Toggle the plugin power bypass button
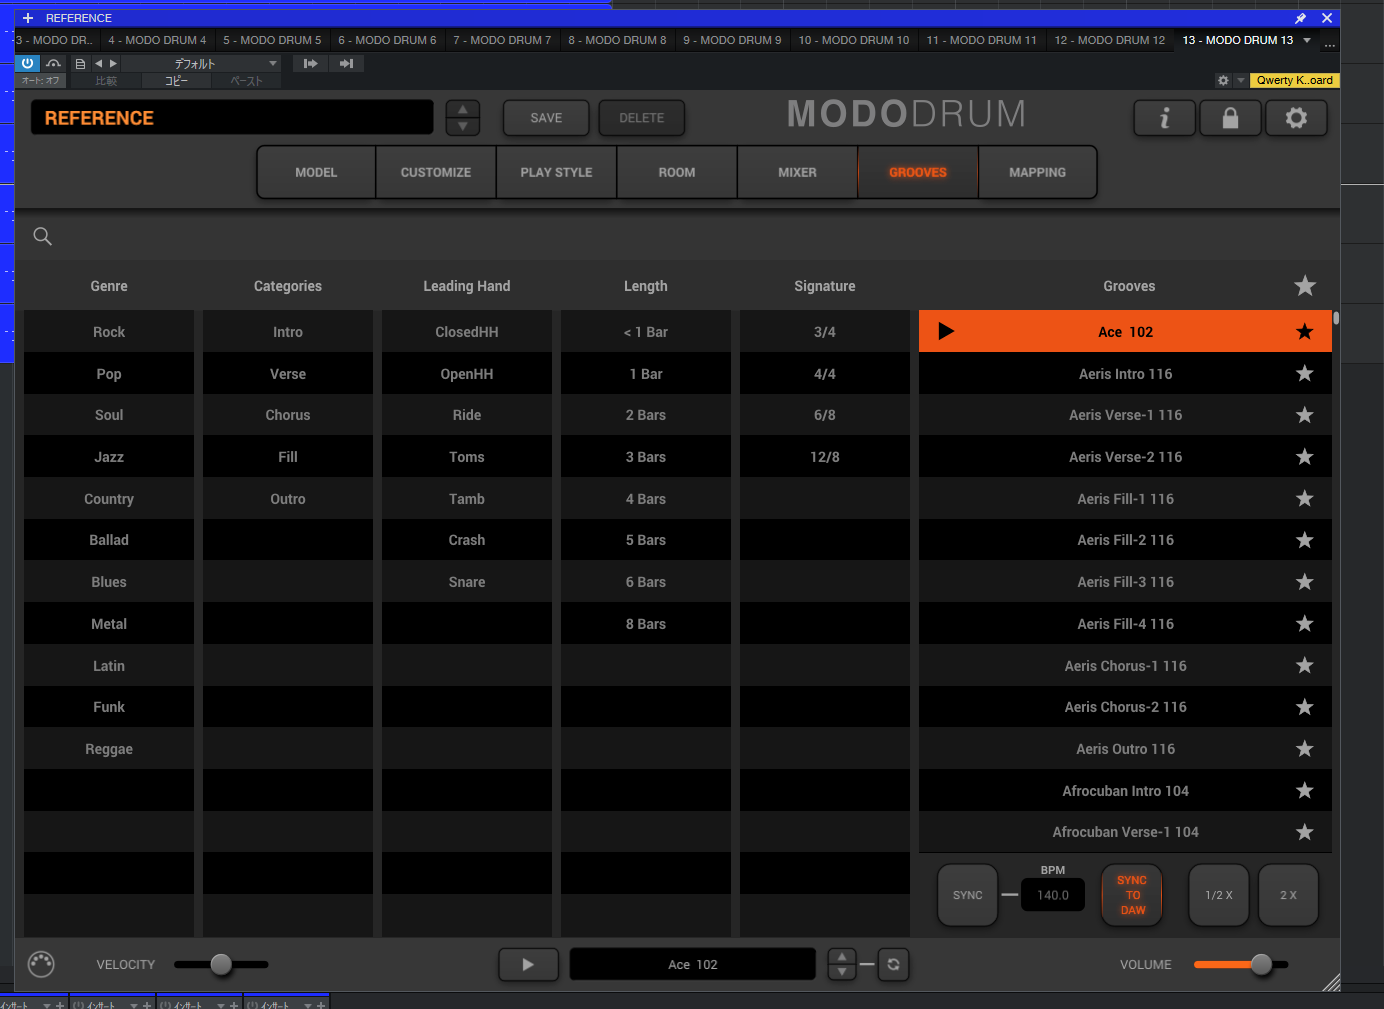 27,63
